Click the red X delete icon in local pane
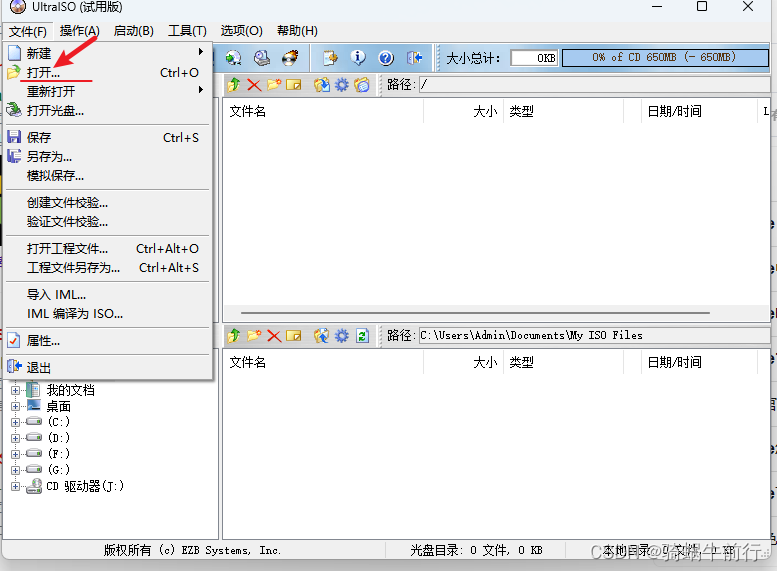777x571 pixels. click(x=274, y=336)
